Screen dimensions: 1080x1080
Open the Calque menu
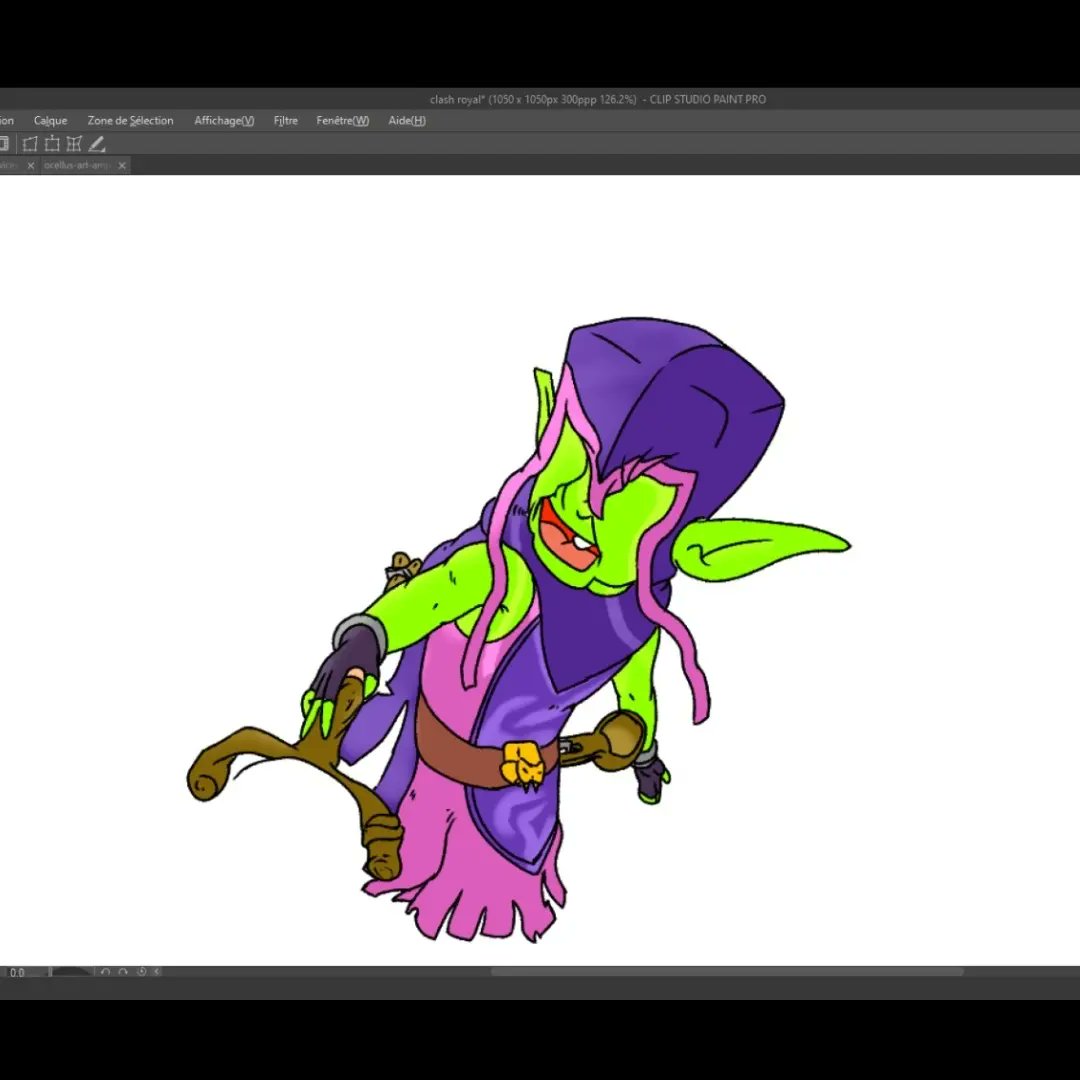pos(50,121)
